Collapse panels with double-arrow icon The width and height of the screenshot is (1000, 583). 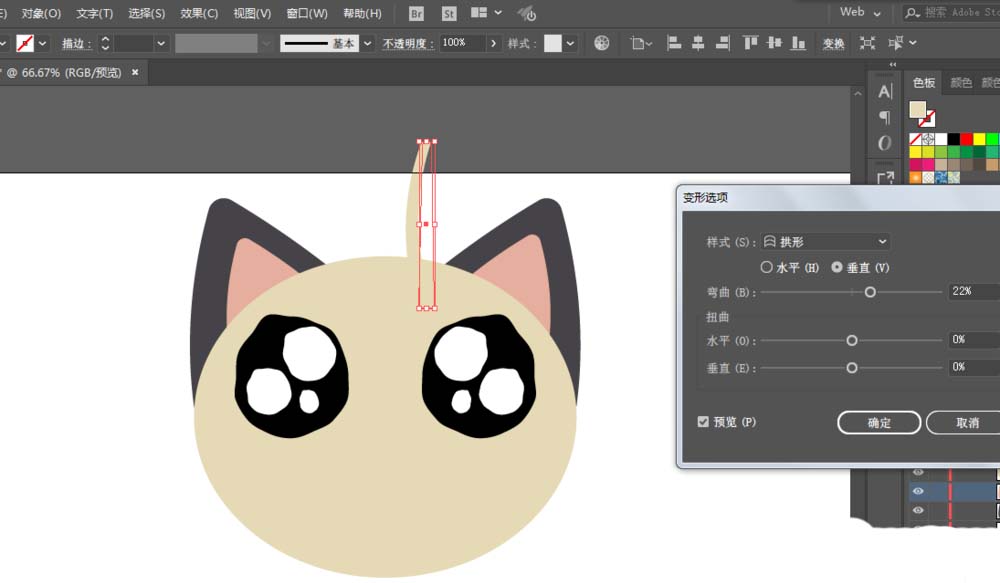[x=893, y=64]
